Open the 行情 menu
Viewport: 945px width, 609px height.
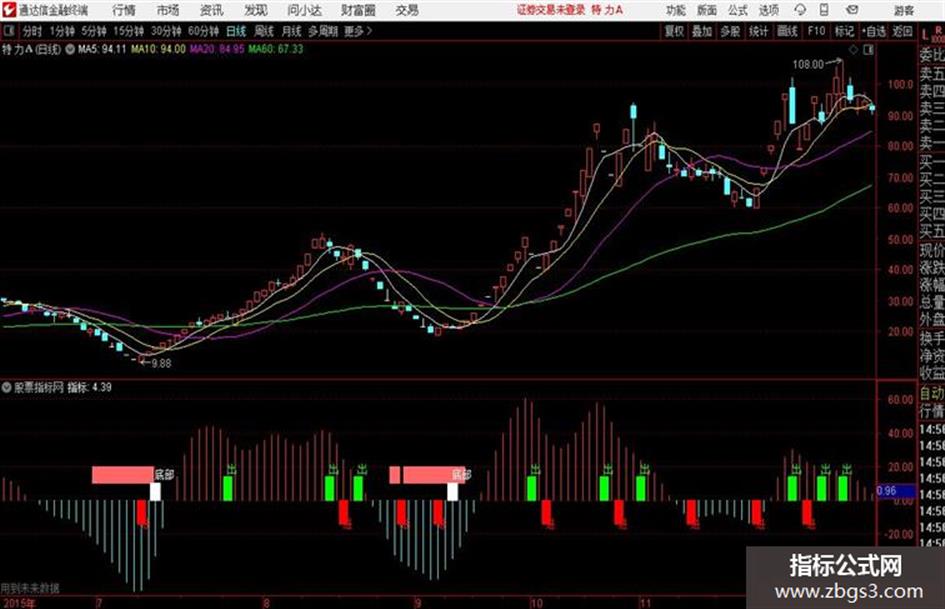pos(124,10)
